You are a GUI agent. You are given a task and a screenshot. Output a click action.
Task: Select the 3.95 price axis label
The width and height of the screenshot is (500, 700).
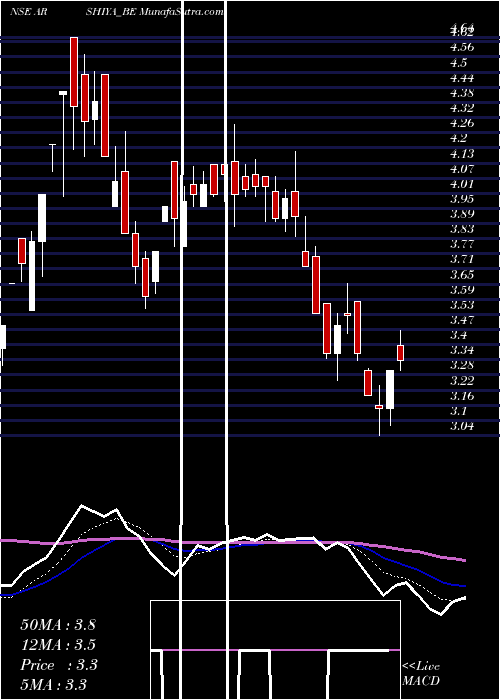[462, 198]
